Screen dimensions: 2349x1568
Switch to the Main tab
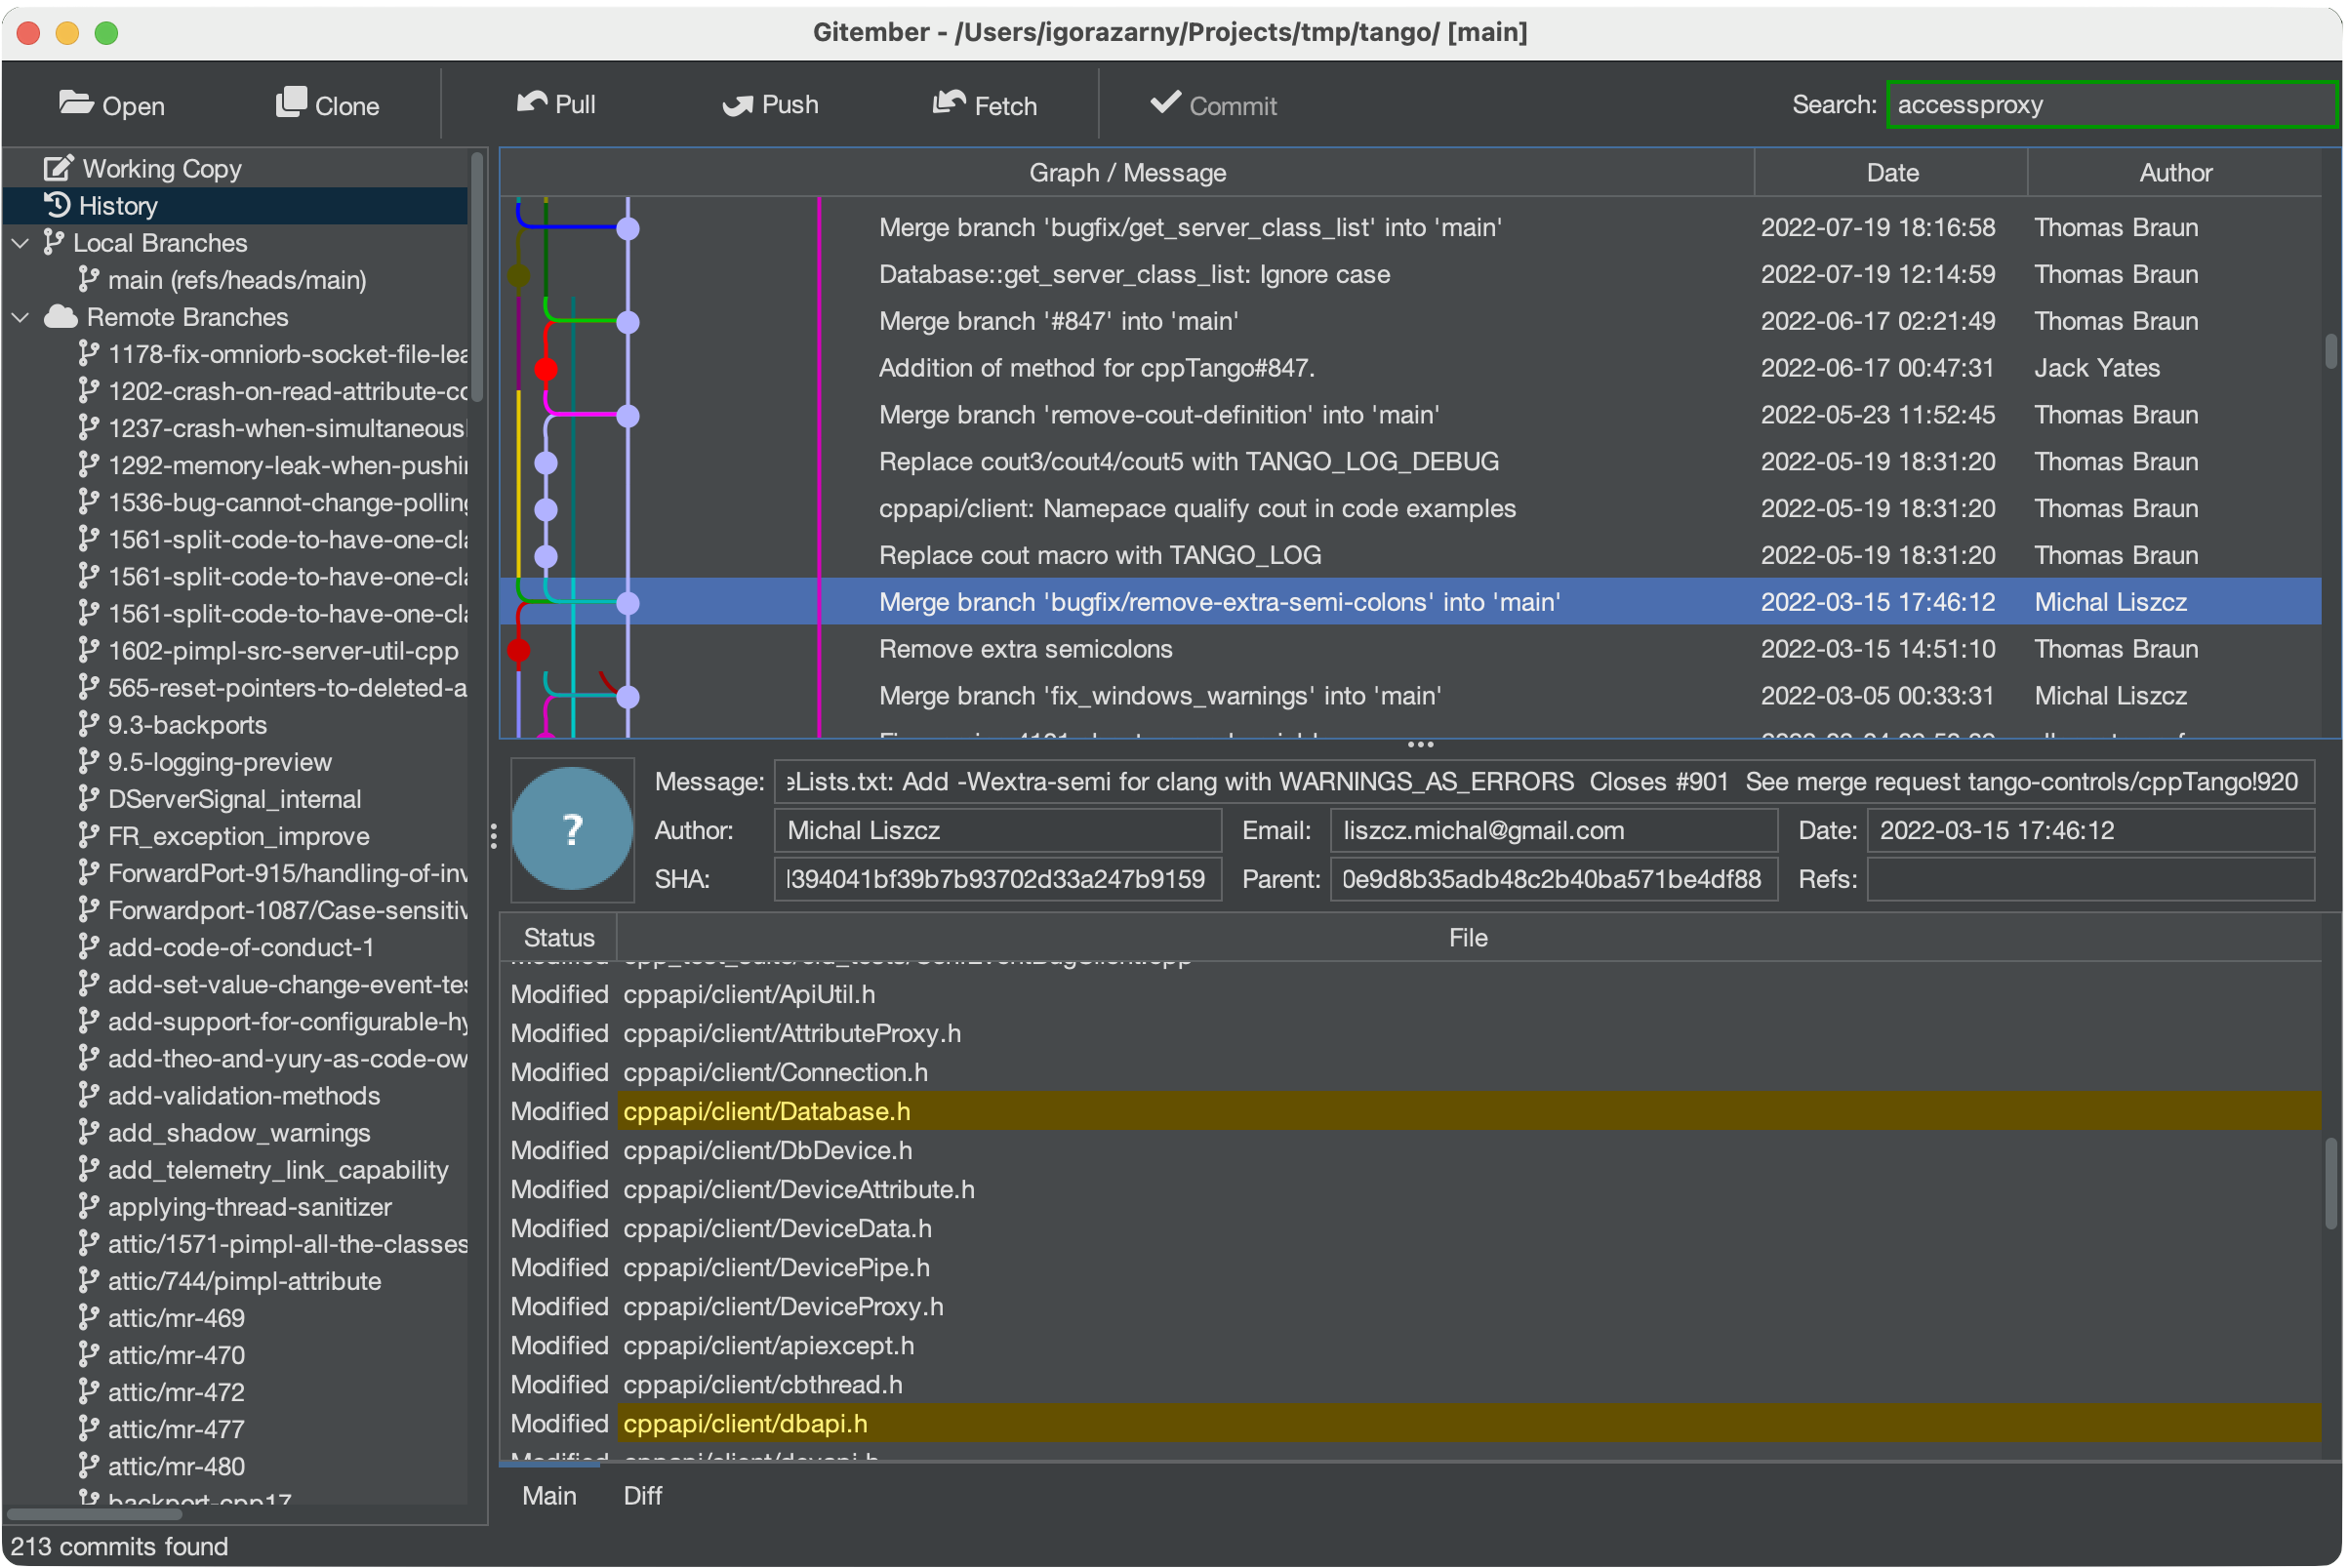pos(549,1495)
